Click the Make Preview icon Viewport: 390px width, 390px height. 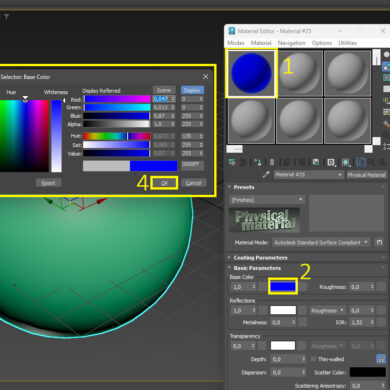tap(386, 112)
